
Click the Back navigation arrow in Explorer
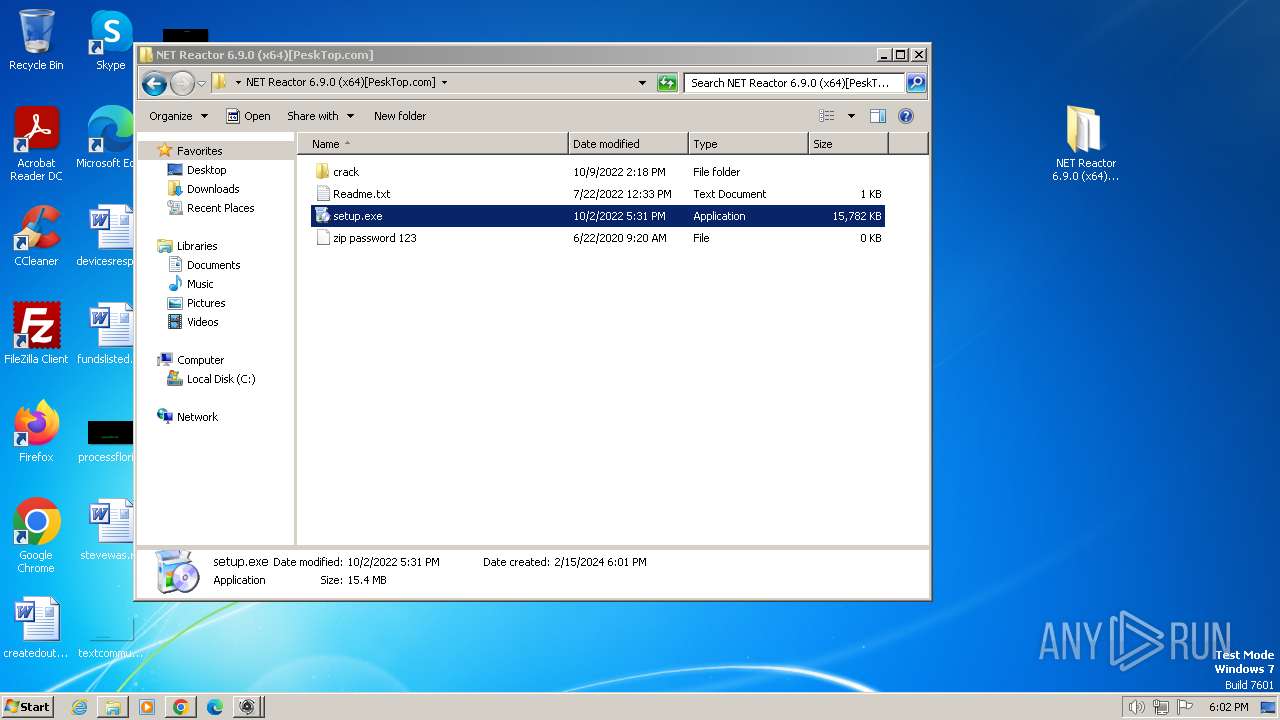[x=154, y=83]
